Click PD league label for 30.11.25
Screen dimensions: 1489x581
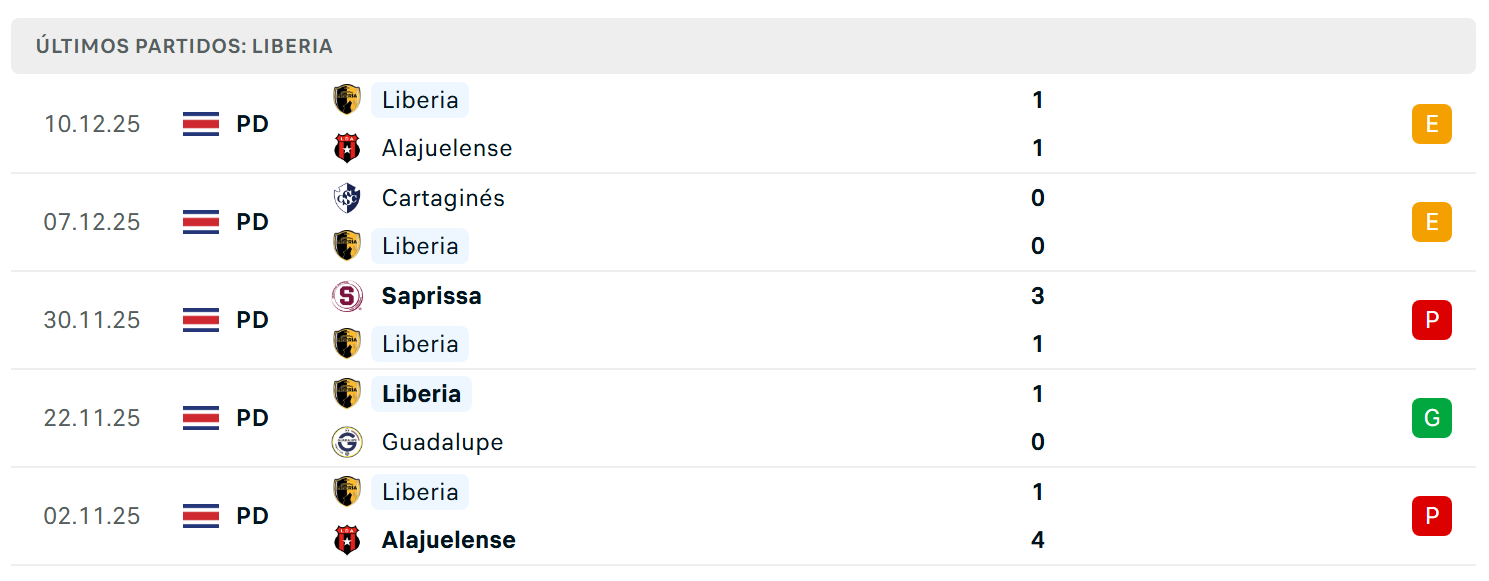pos(252,320)
